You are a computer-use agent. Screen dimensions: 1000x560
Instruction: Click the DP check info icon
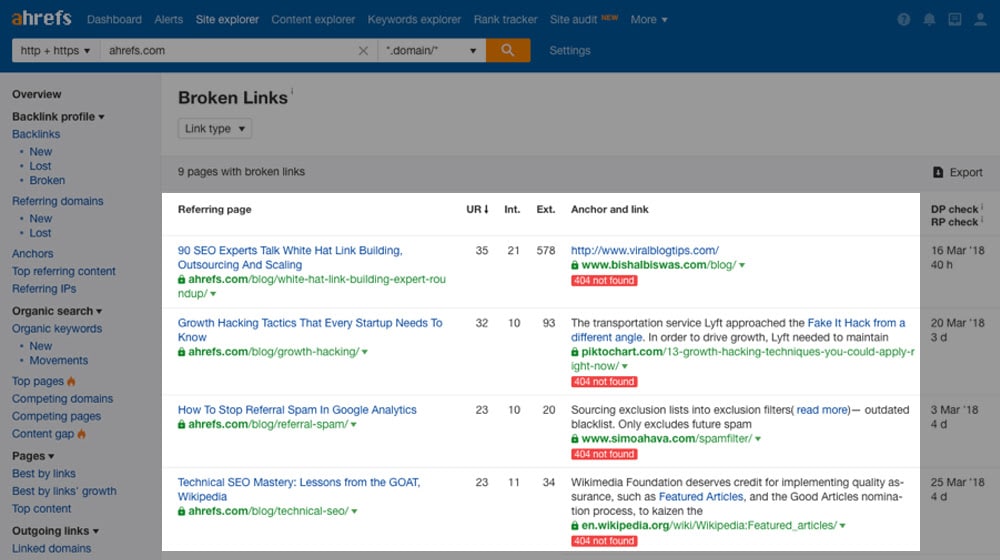(982, 207)
